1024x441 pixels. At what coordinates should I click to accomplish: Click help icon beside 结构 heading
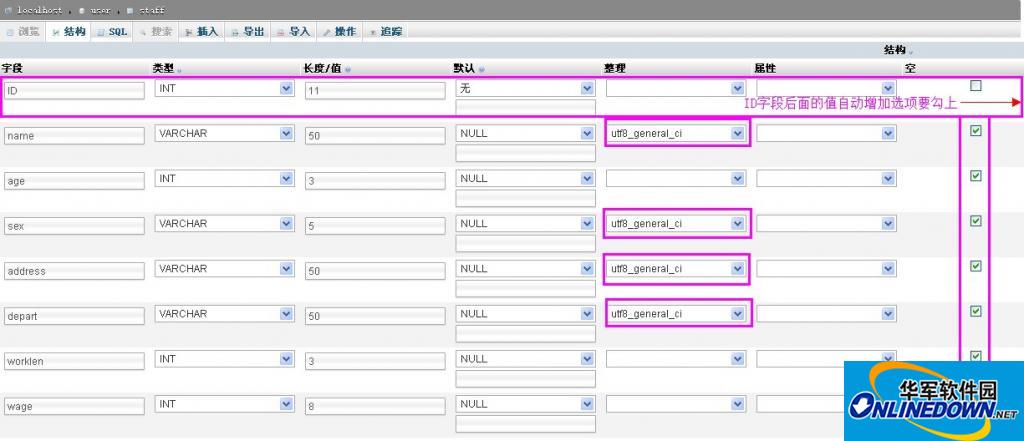[x=910, y=51]
